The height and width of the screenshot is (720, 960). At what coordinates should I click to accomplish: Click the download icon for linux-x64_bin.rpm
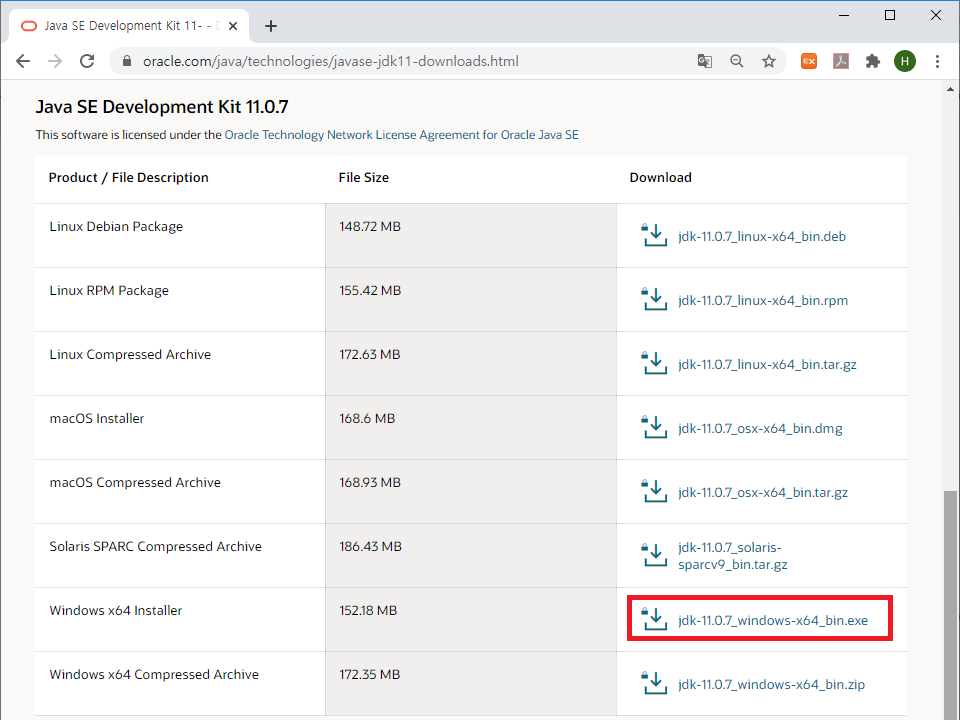(654, 299)
